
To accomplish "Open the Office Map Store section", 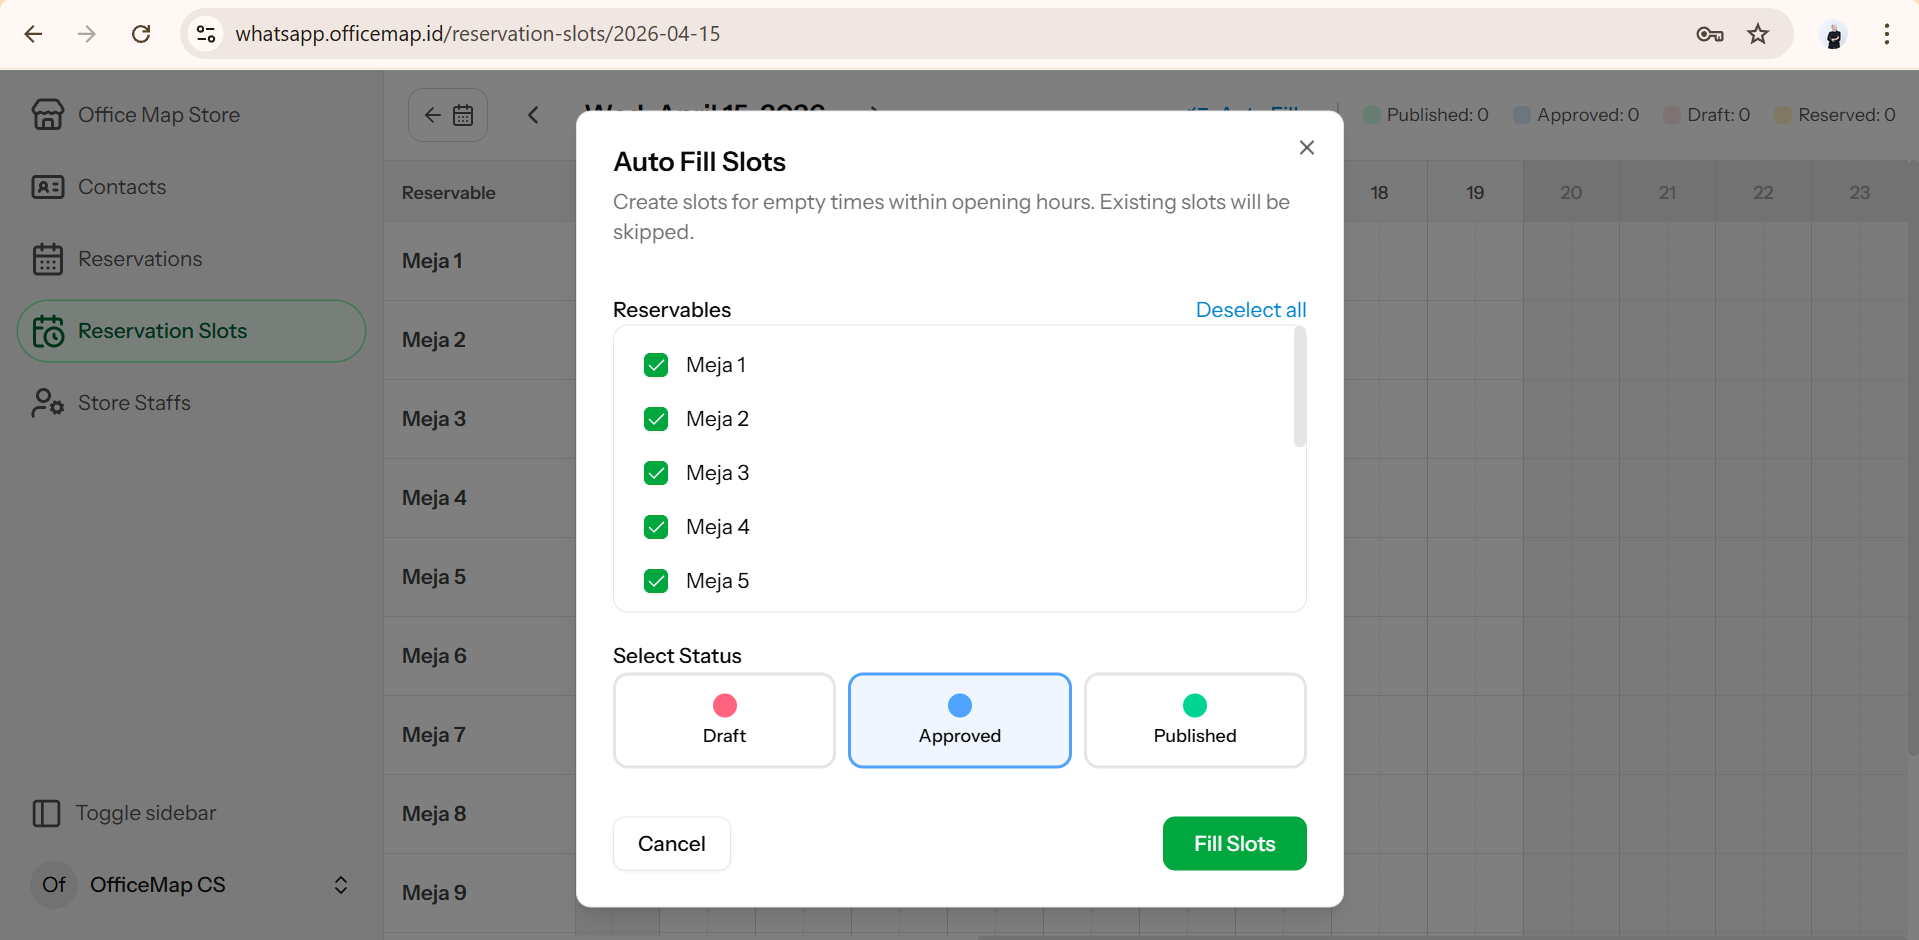I will pos(48,114).
